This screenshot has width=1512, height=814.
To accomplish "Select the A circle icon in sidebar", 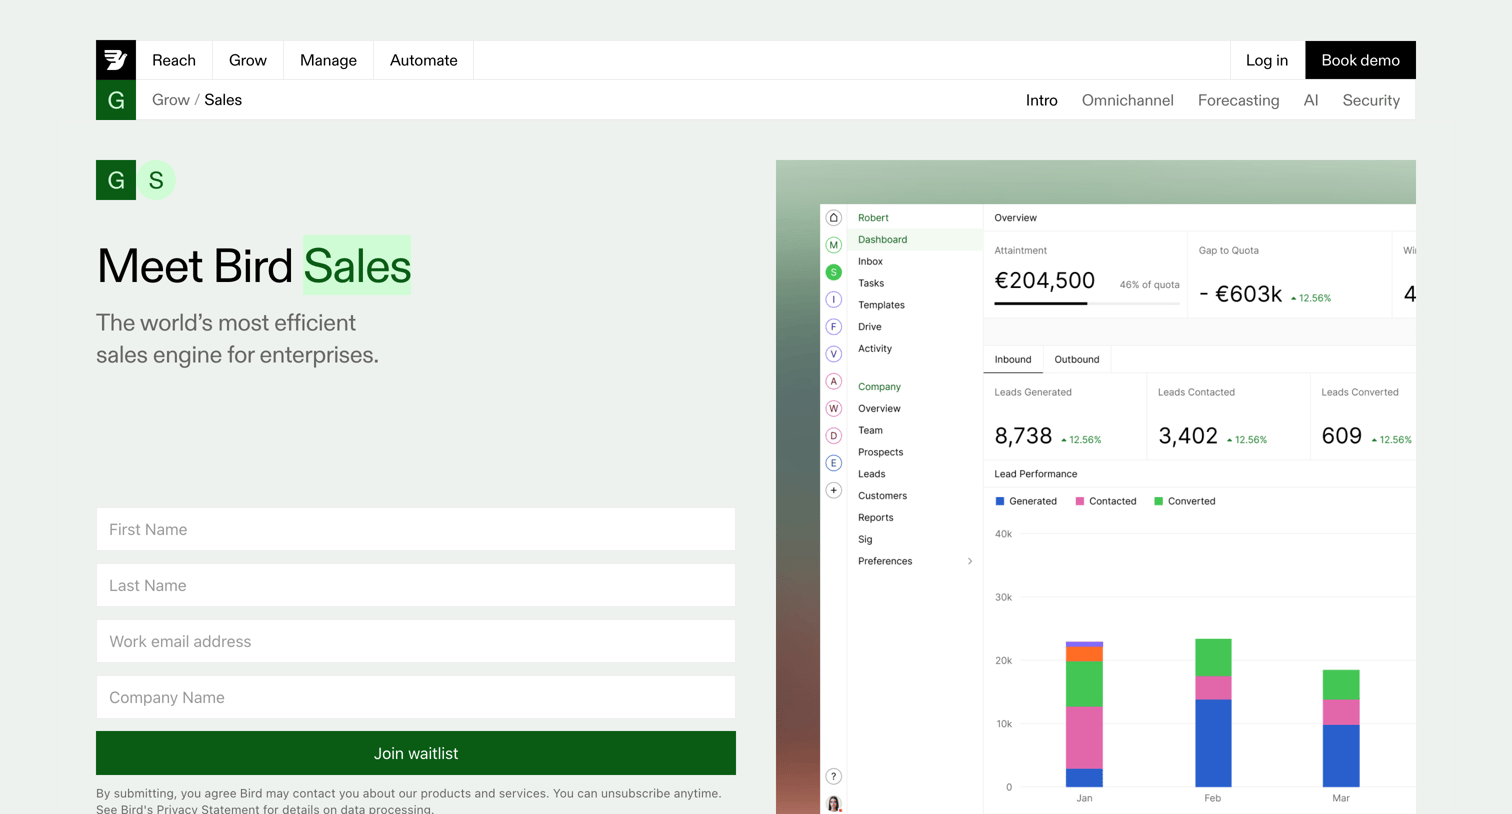I will tap(834, 381).
